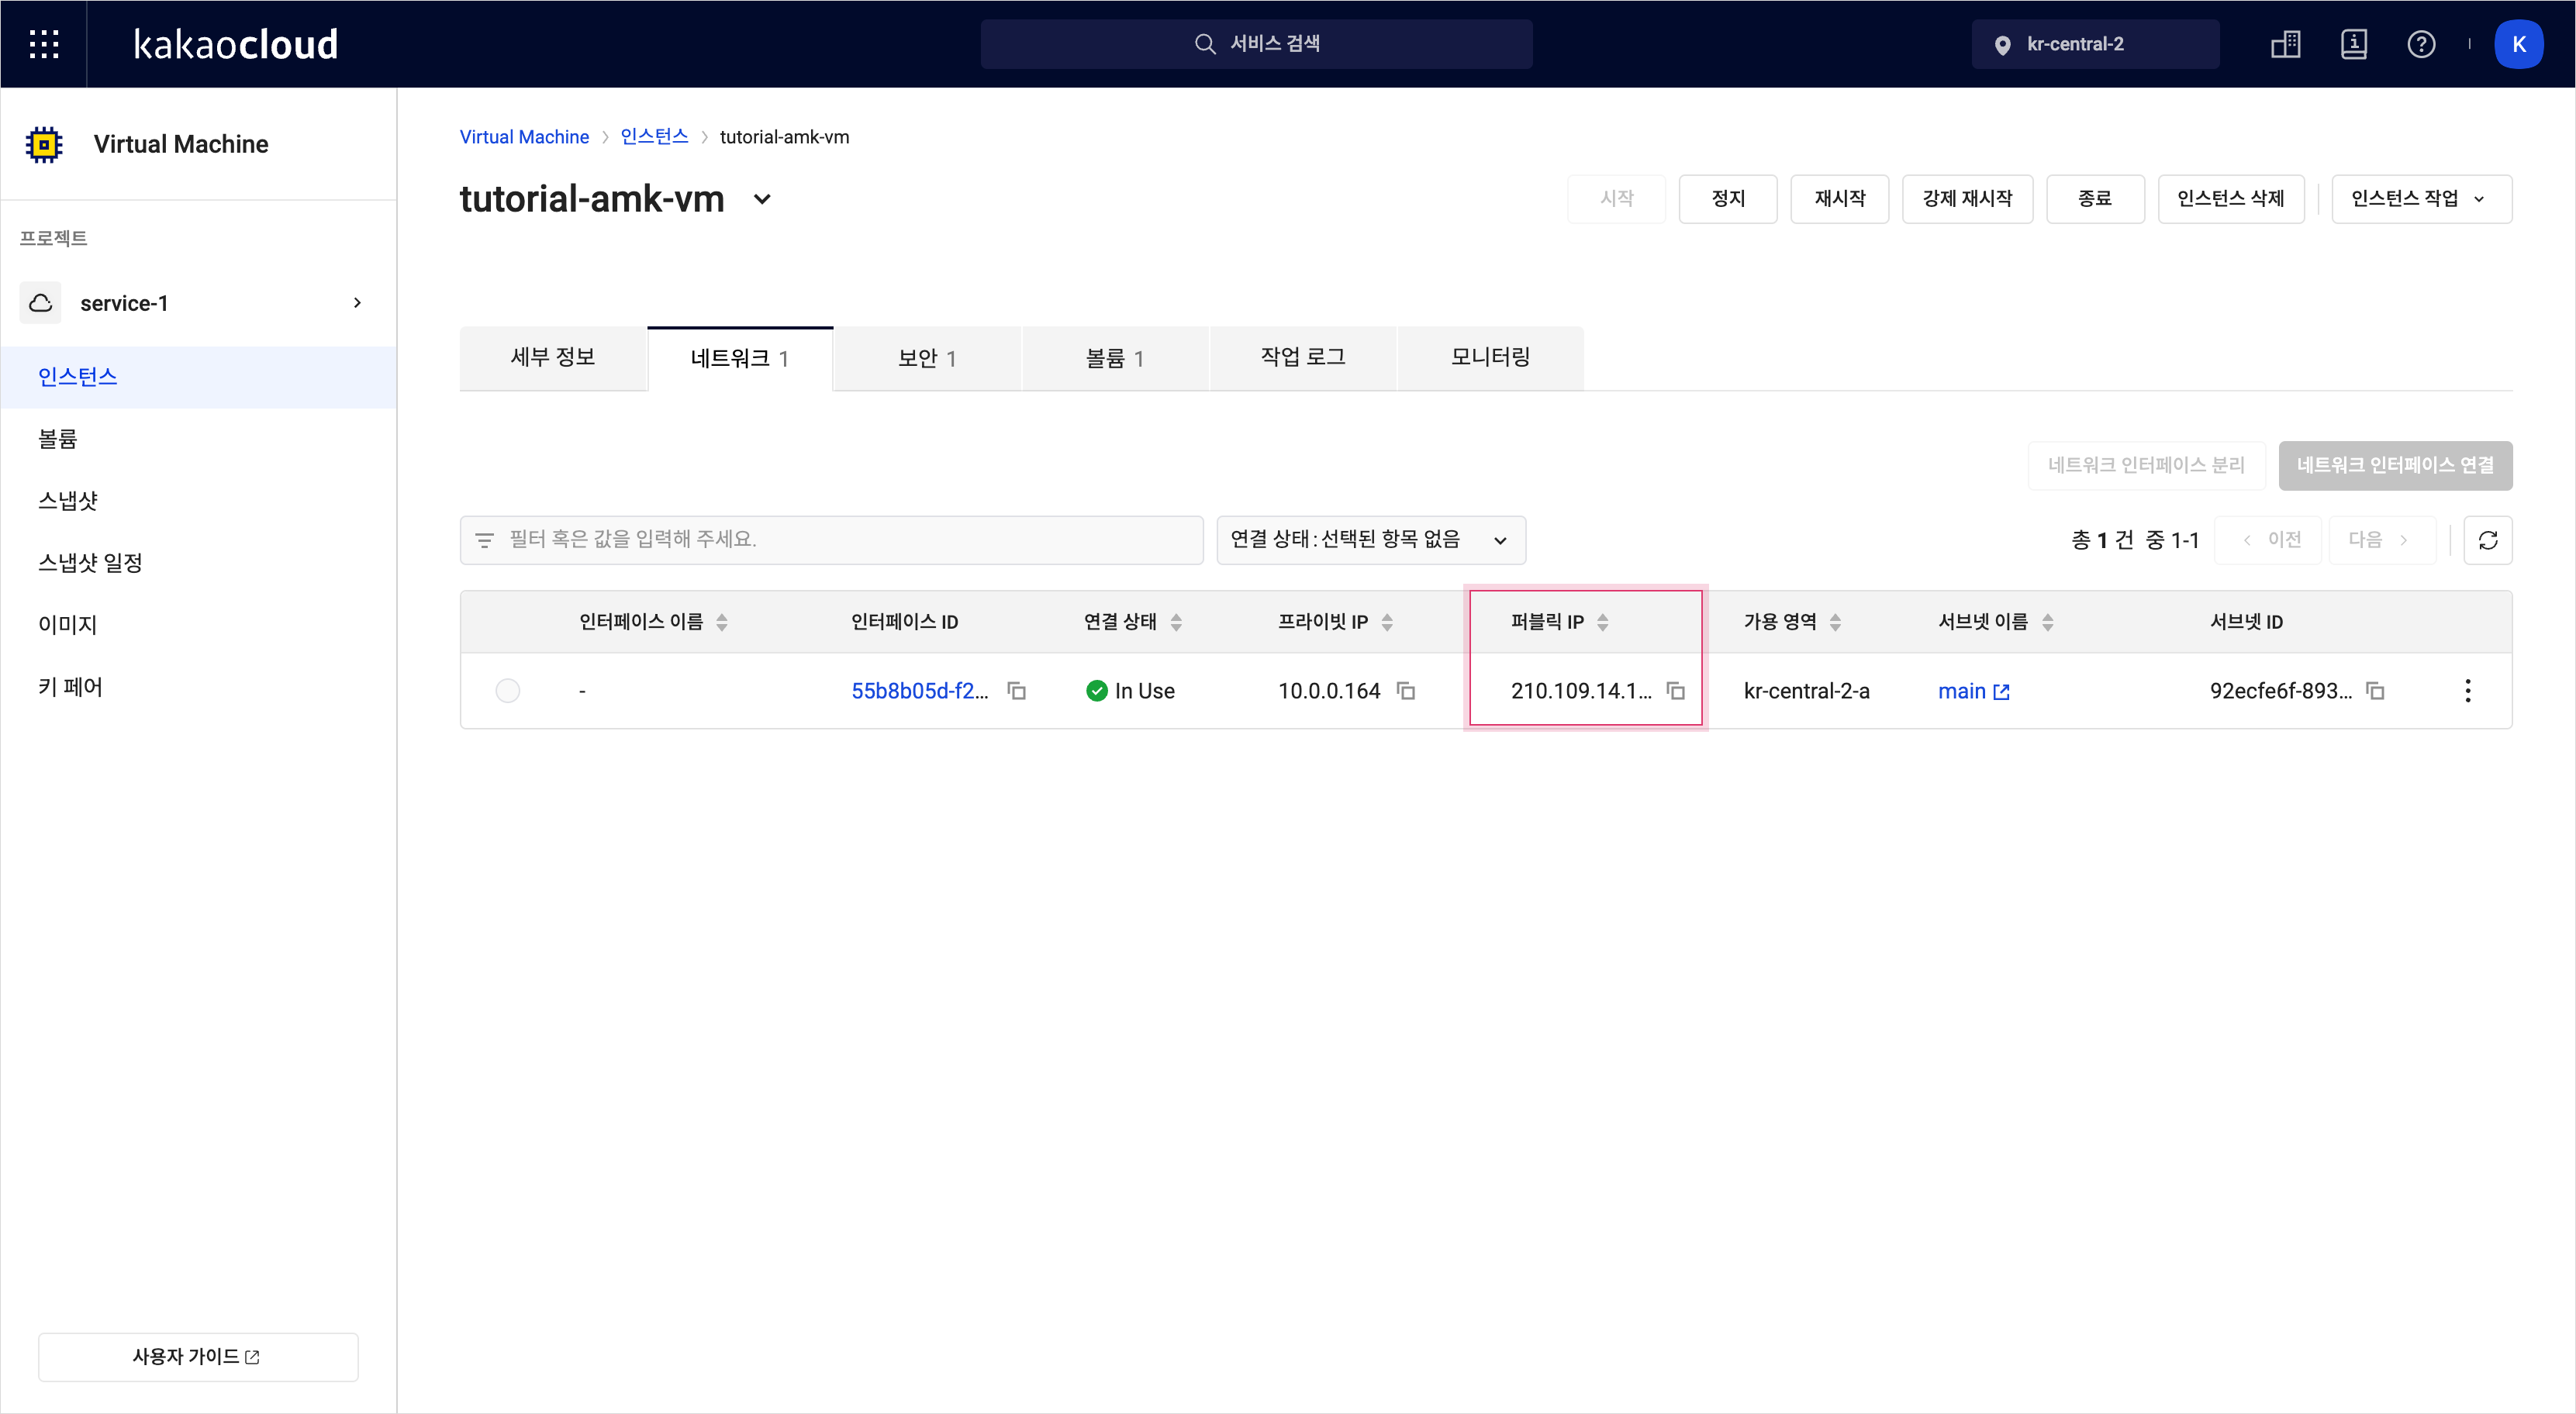Click the 정지 button

point(1728,199)
